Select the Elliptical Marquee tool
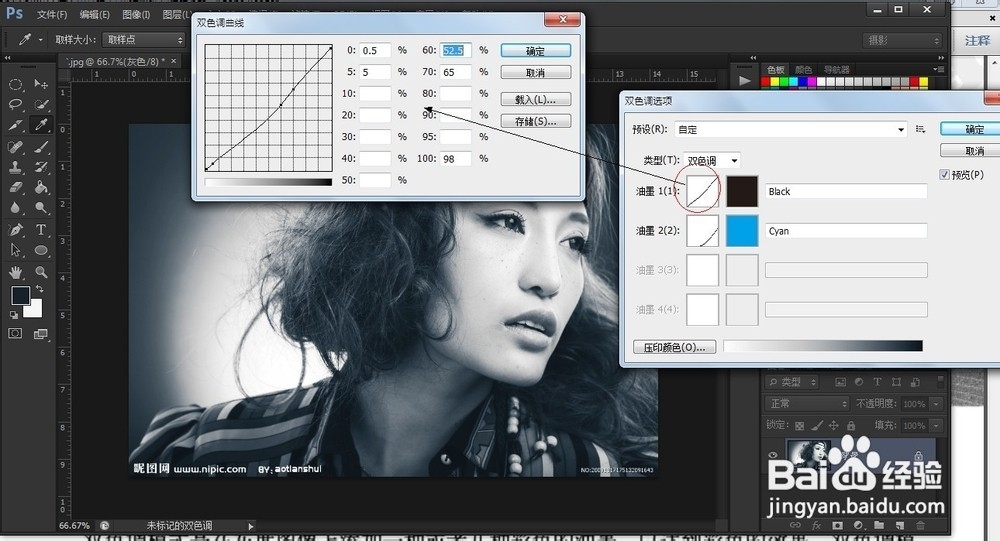 tap(15, 84)
